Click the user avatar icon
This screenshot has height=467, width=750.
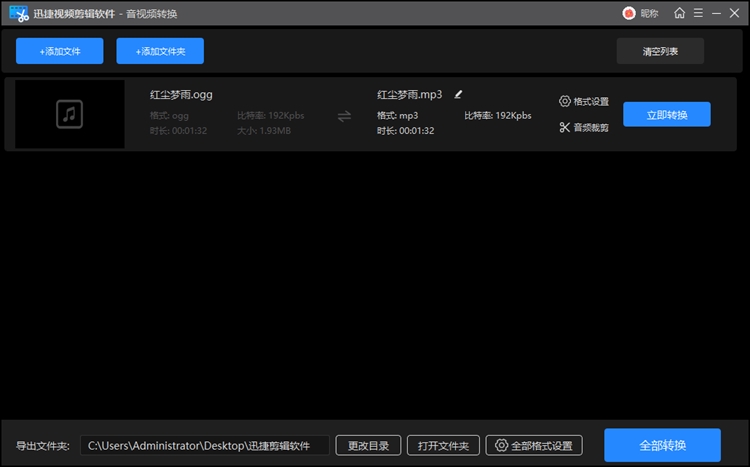629,13
